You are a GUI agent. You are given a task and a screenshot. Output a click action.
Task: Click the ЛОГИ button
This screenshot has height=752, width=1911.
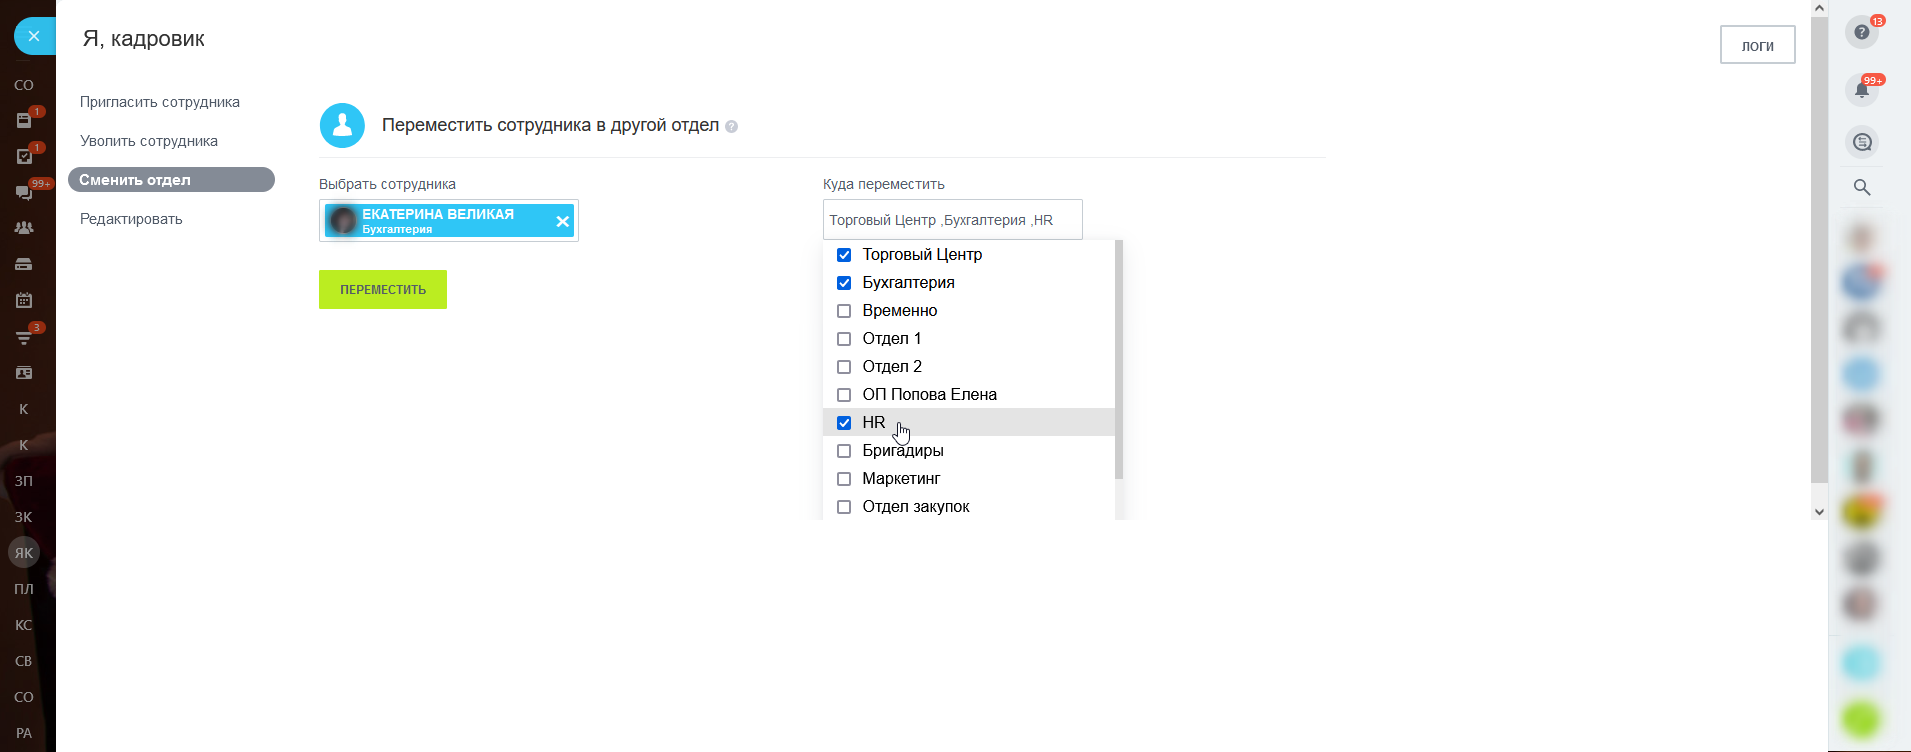click(1757, 45)
